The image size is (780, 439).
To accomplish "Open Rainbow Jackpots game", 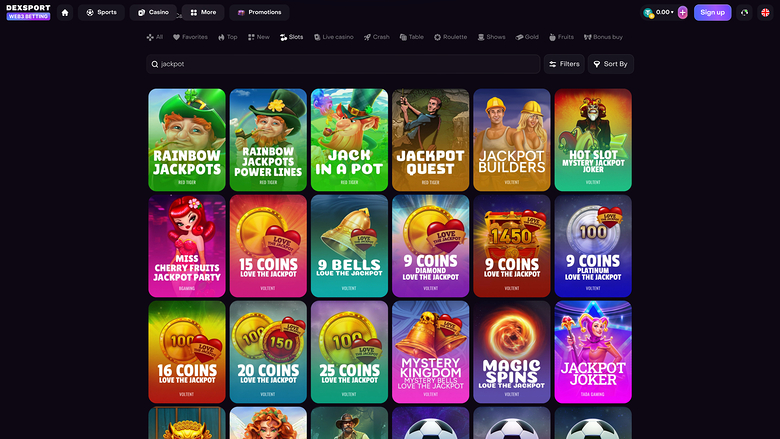I will pyautogui.click(x=187, y=140).
